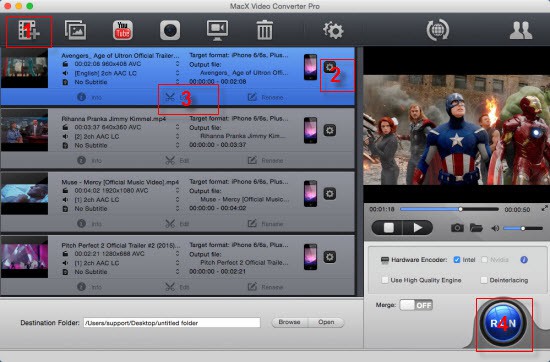Click Edit on Muse Mercy row
The width and height of the screenshot is (550, 362).
coord(177,223)
